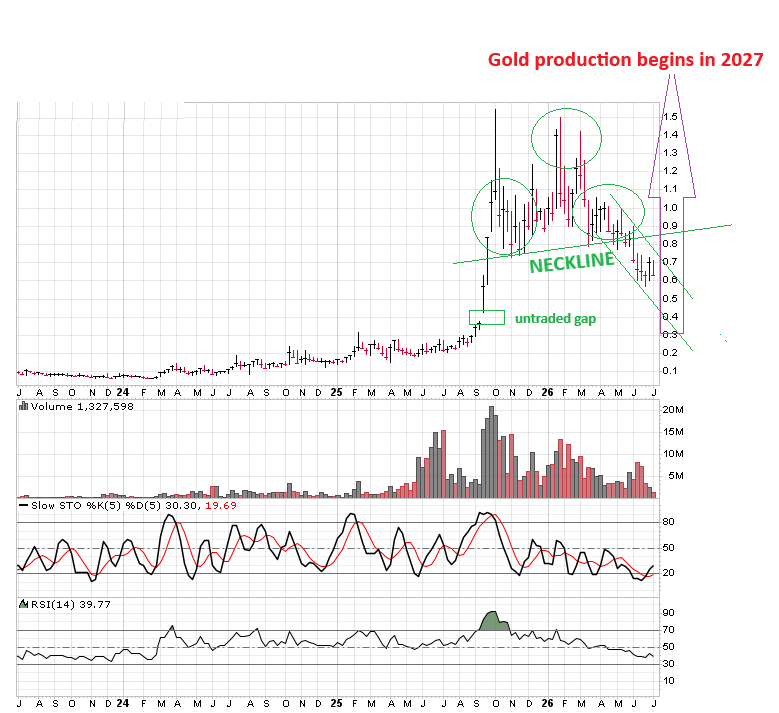779x713 pixels.
Task: Select the 'Gold production begins in 2027' headline
Action: (x=625, y=60)
